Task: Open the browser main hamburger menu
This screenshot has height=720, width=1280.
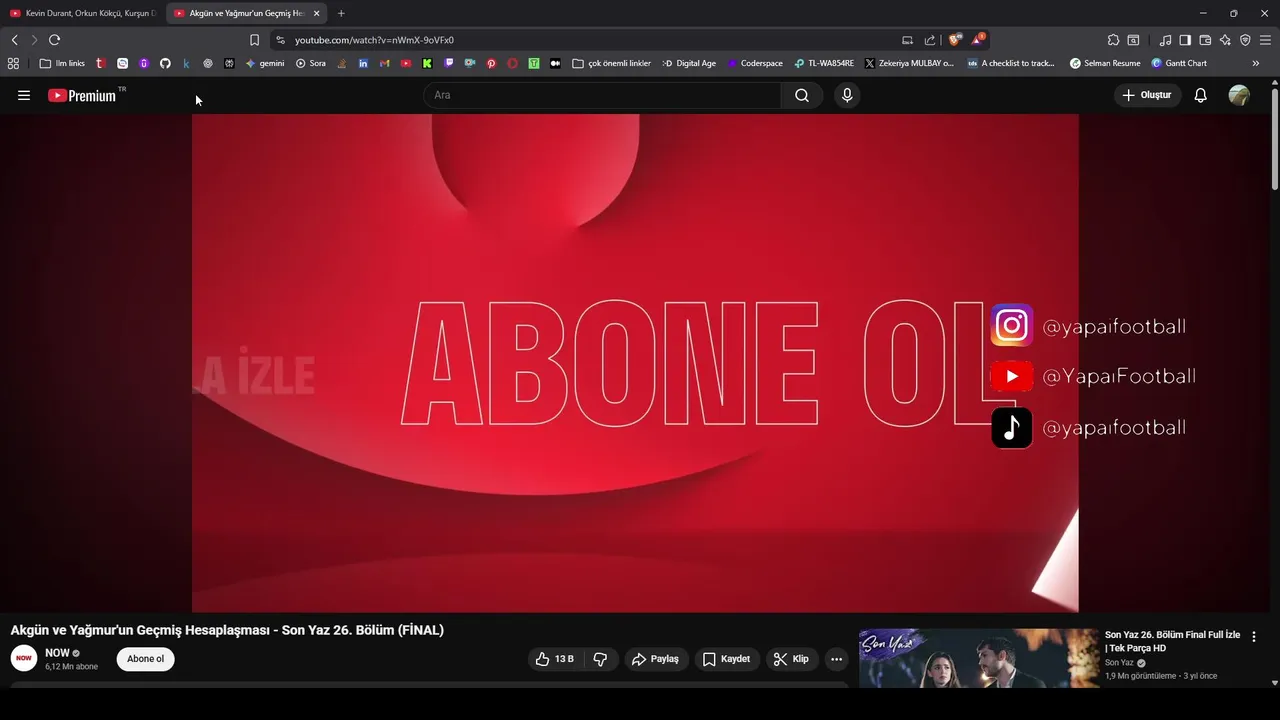Action: [x=1265, y=40]
